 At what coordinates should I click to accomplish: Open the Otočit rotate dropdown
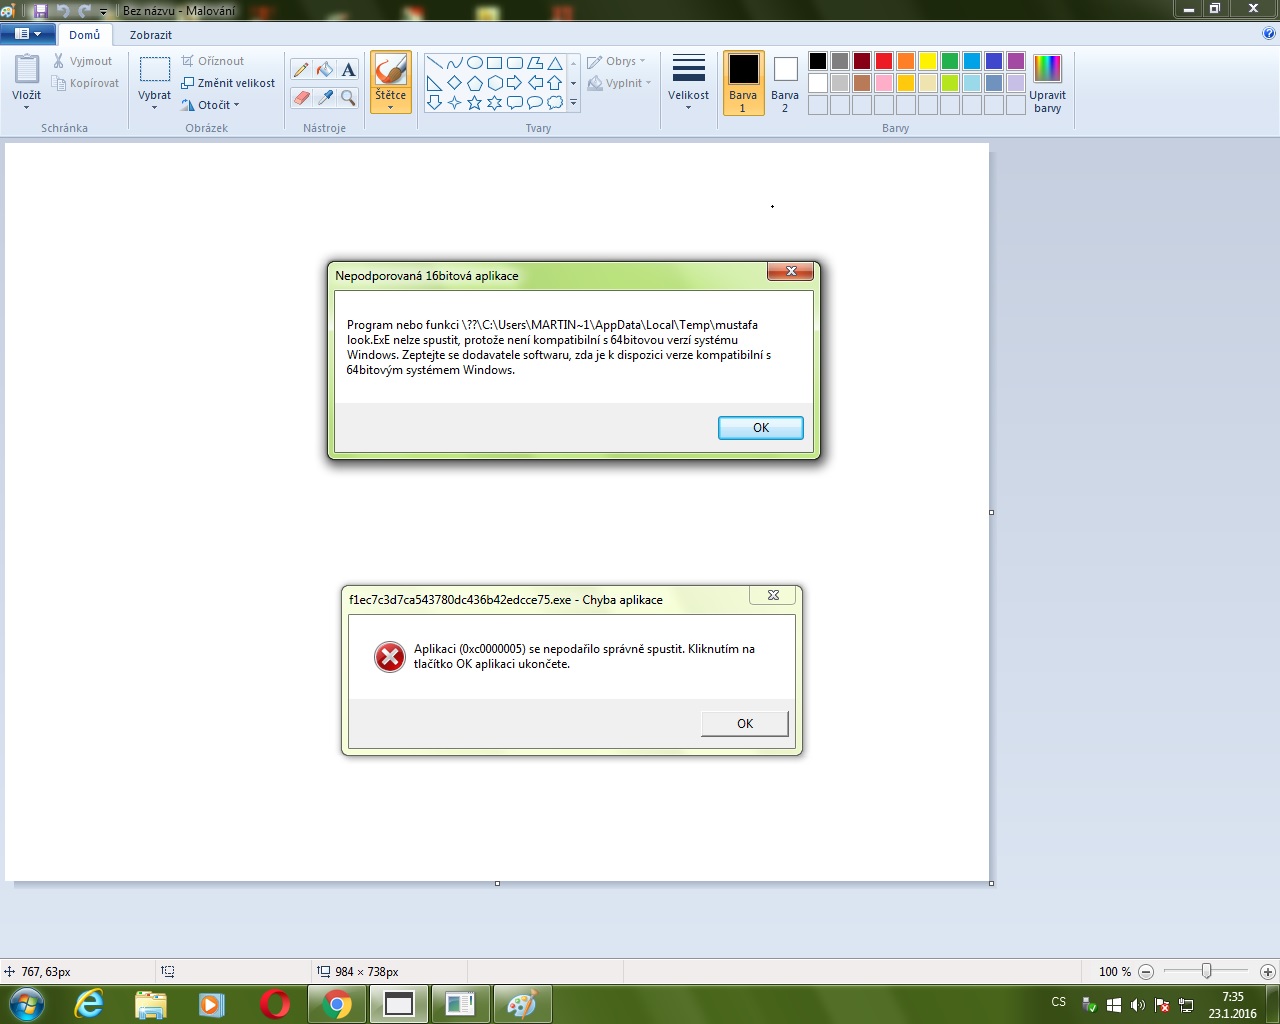211,105
